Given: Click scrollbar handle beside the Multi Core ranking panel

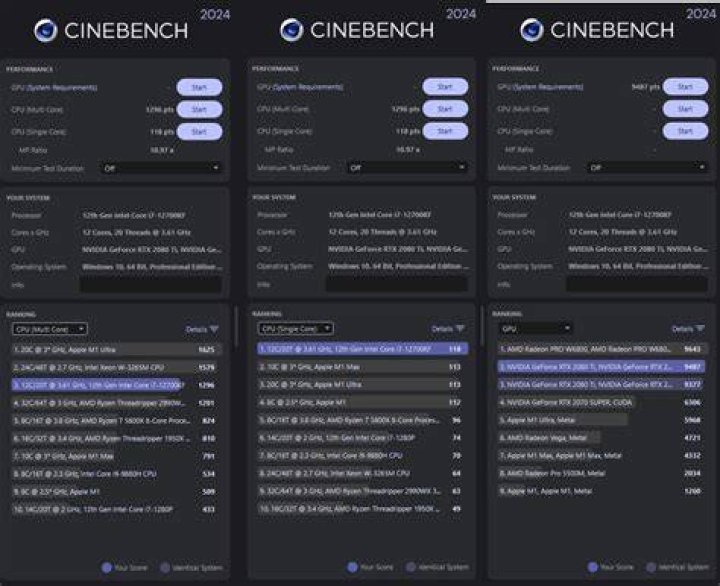Looking at the screenshot, I should (x=236, y=327).
